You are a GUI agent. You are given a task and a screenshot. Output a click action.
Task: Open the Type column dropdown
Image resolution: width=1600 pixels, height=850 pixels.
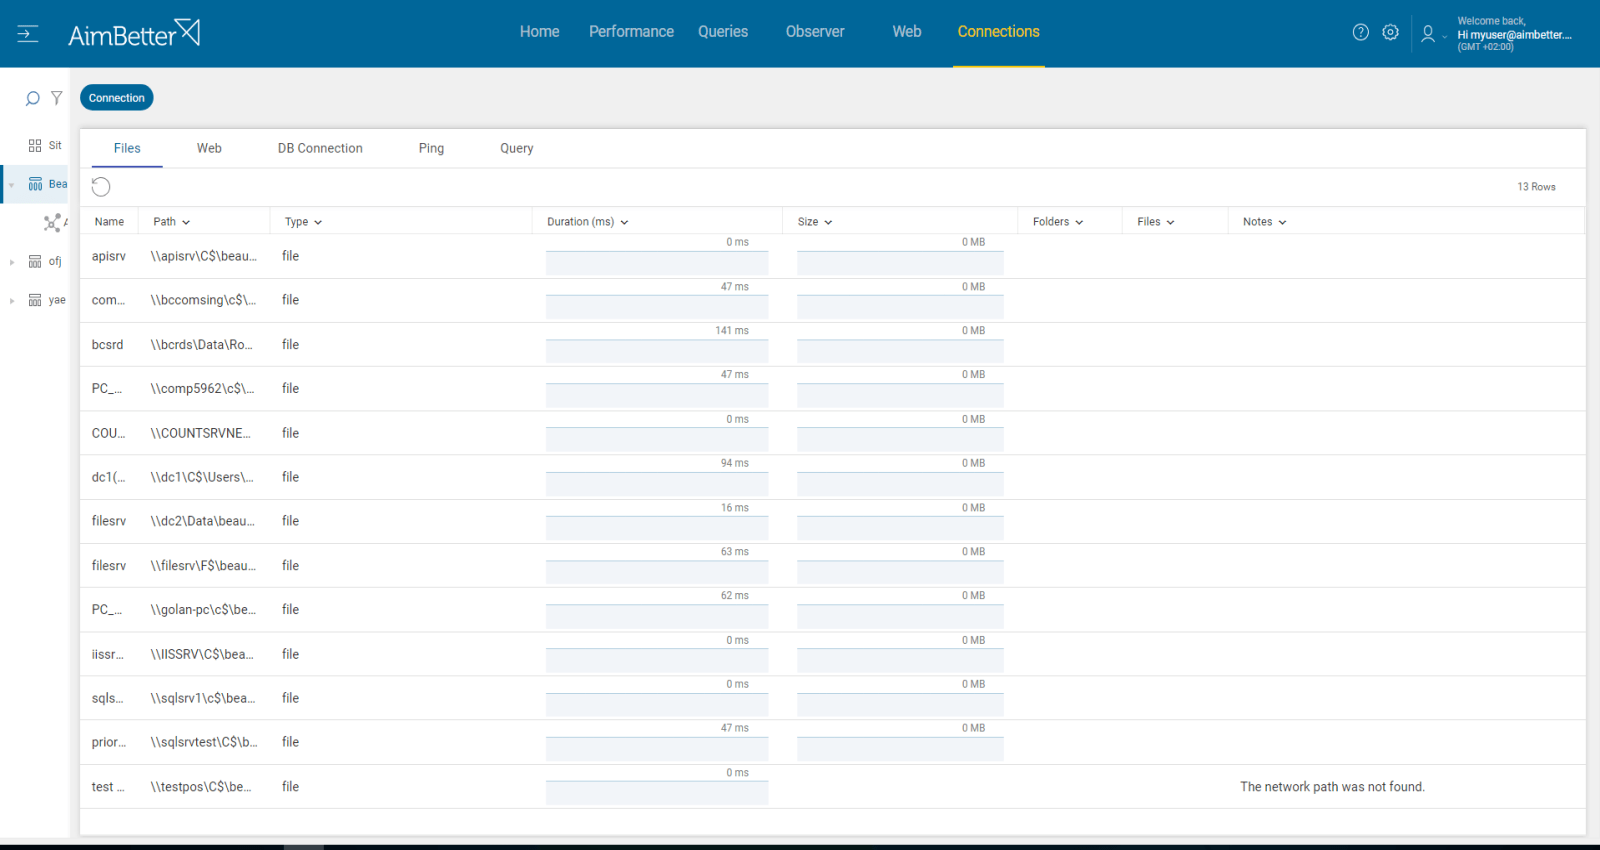(x=318, y=222)
